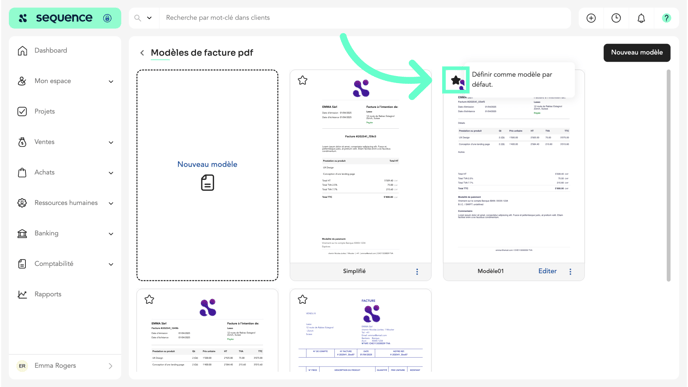Open notifications bell icon
688x387 pixels.
(641, 18)
